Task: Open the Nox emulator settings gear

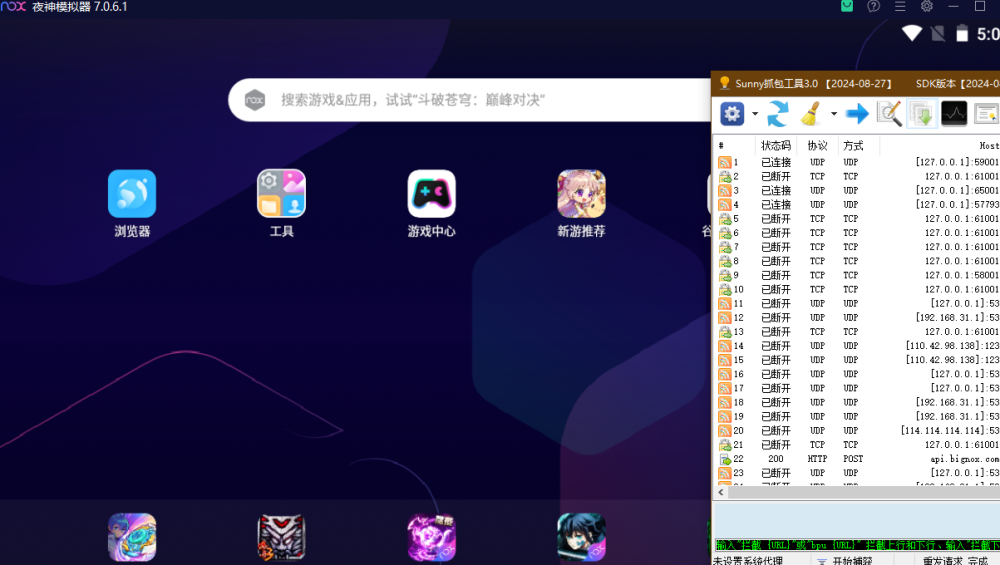Action: click(927, 6)
